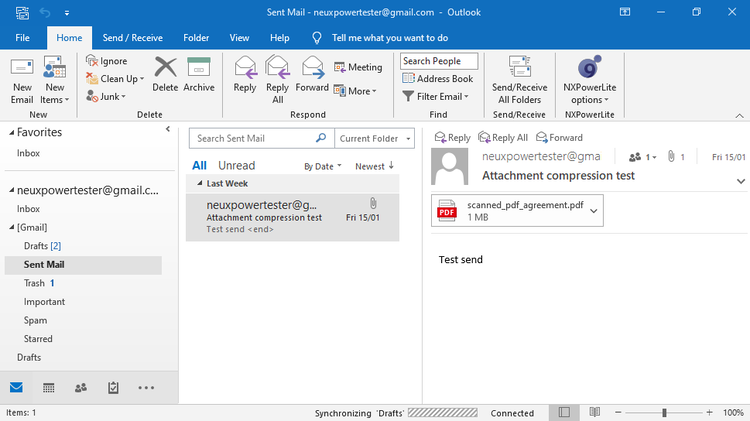Open the By Date sort dropdown

click(323, 166)
